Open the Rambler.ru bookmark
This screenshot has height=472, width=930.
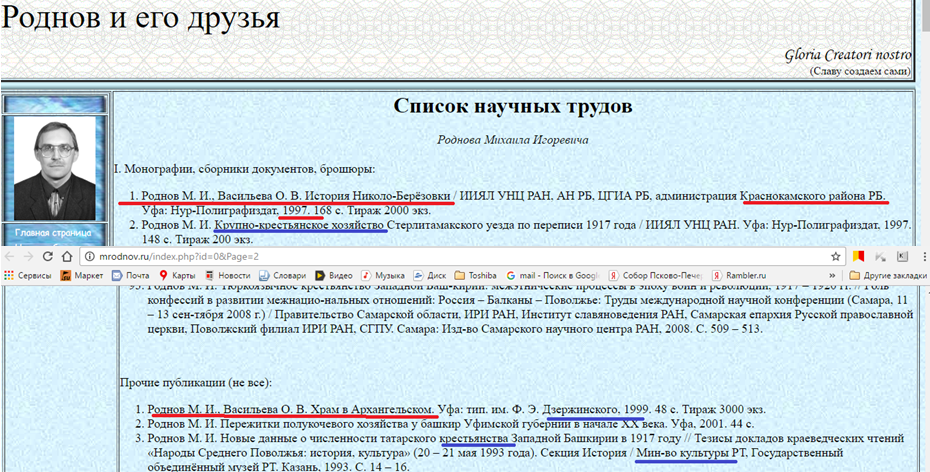click(x=740, y=276)
